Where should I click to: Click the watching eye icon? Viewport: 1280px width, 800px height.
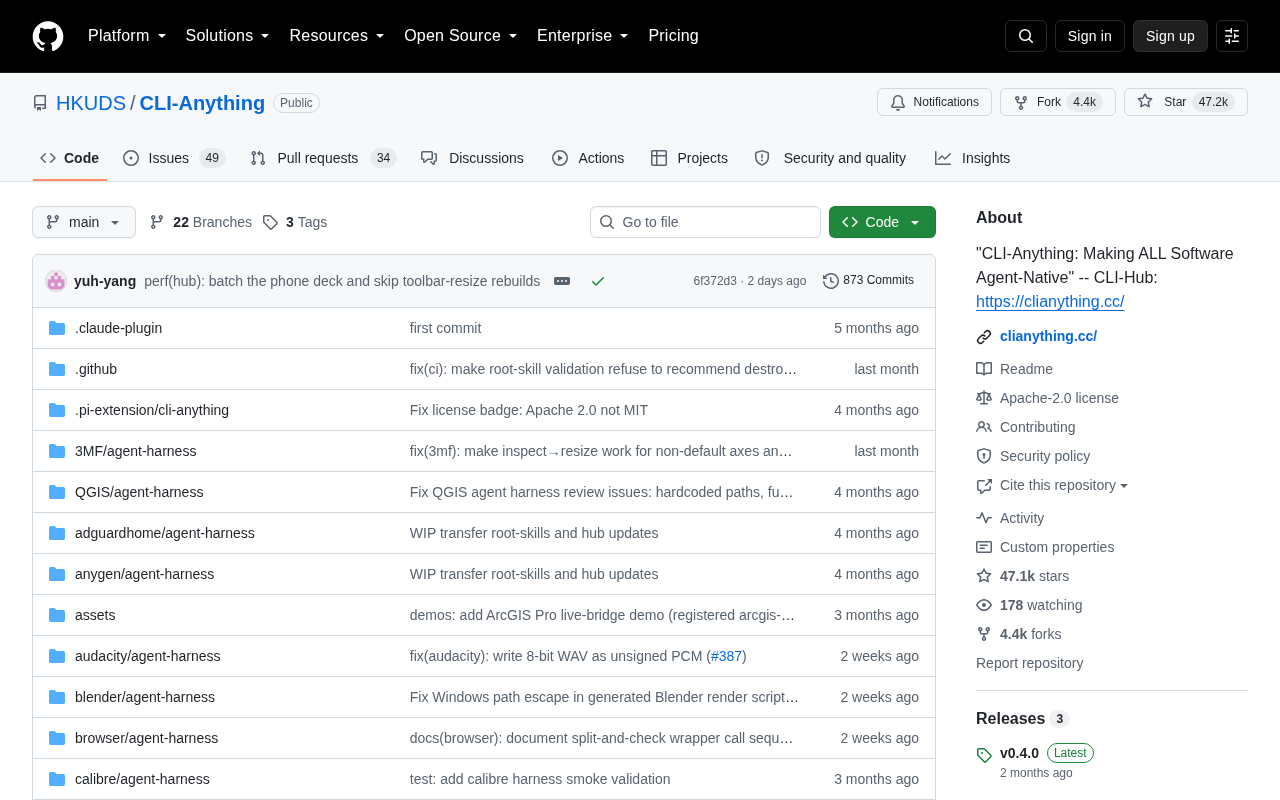point(984,605)
